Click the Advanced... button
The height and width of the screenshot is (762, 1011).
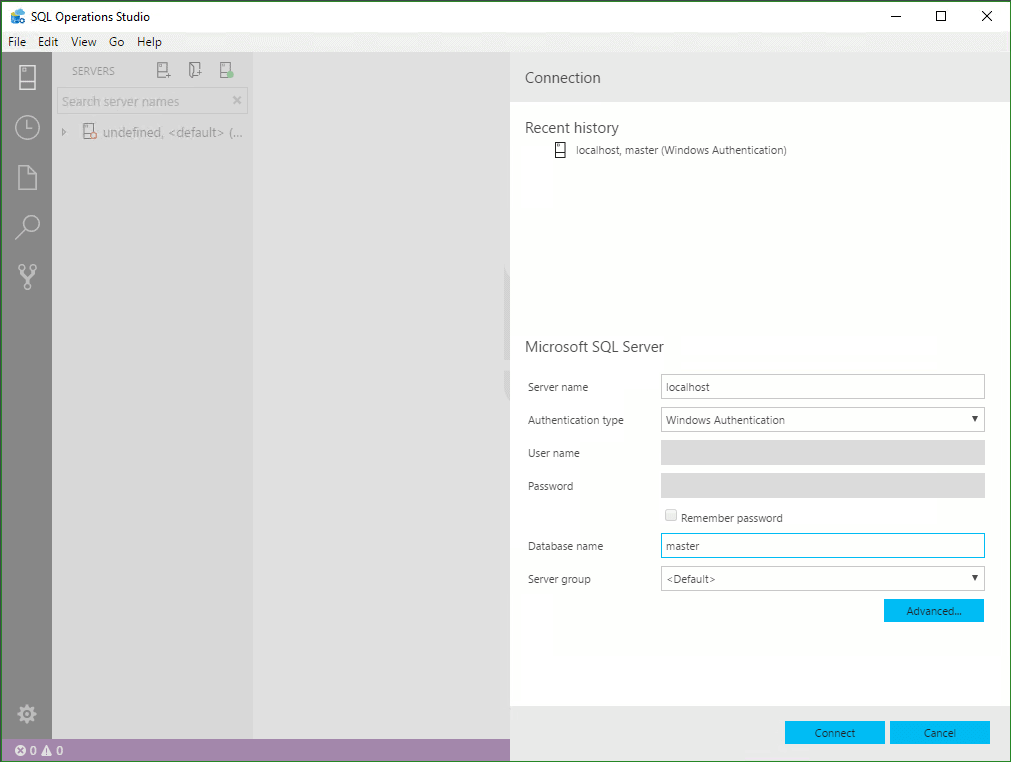[934, 611]
